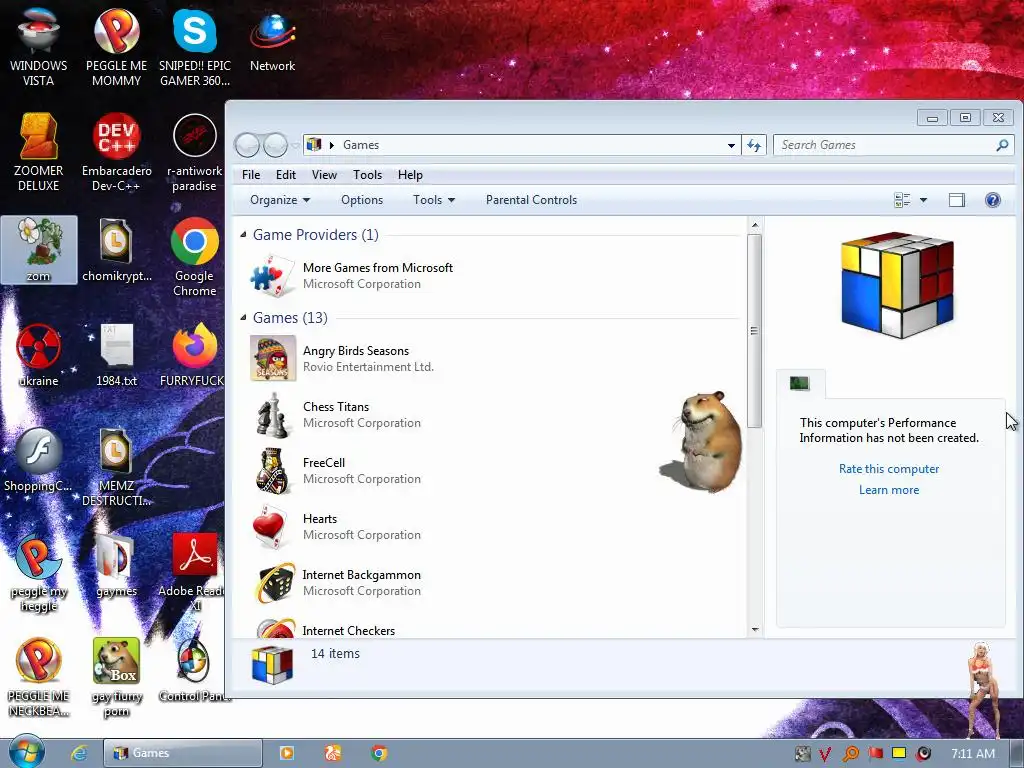Open the Tools toolbar dropdown
The height and width of the screenshot is (768, 1024).
tap(434, 200)
